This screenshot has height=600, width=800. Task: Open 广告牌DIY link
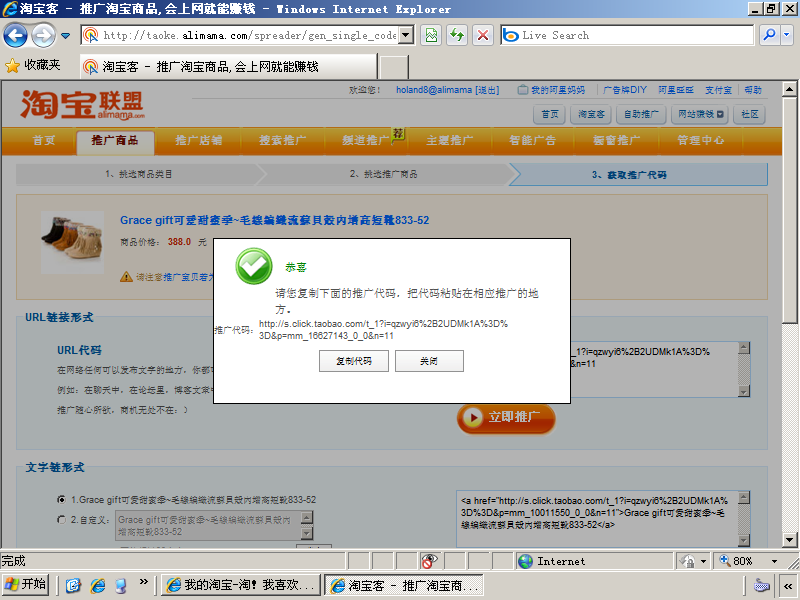click(x=624, y=90)
